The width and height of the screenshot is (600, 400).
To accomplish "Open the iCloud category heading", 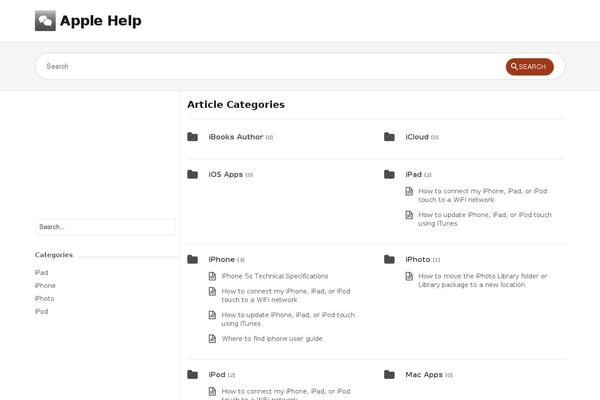I will coord(417,137).
